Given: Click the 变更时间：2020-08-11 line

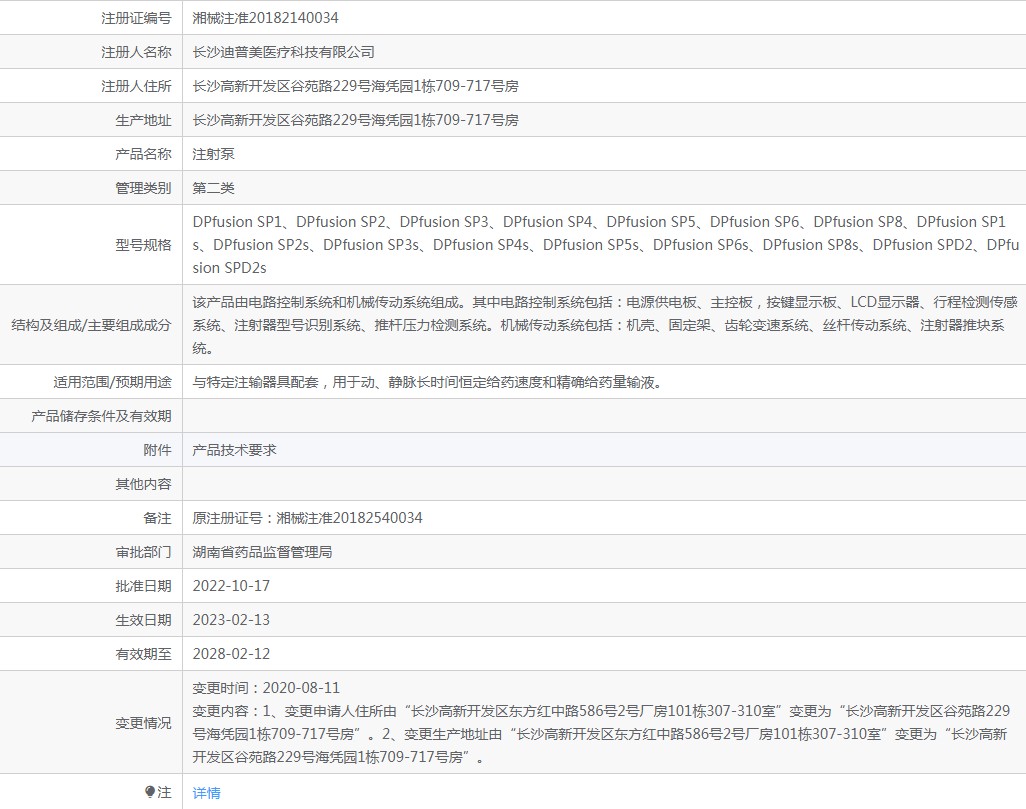Looking at the screenshot, I should coord(266,688).
